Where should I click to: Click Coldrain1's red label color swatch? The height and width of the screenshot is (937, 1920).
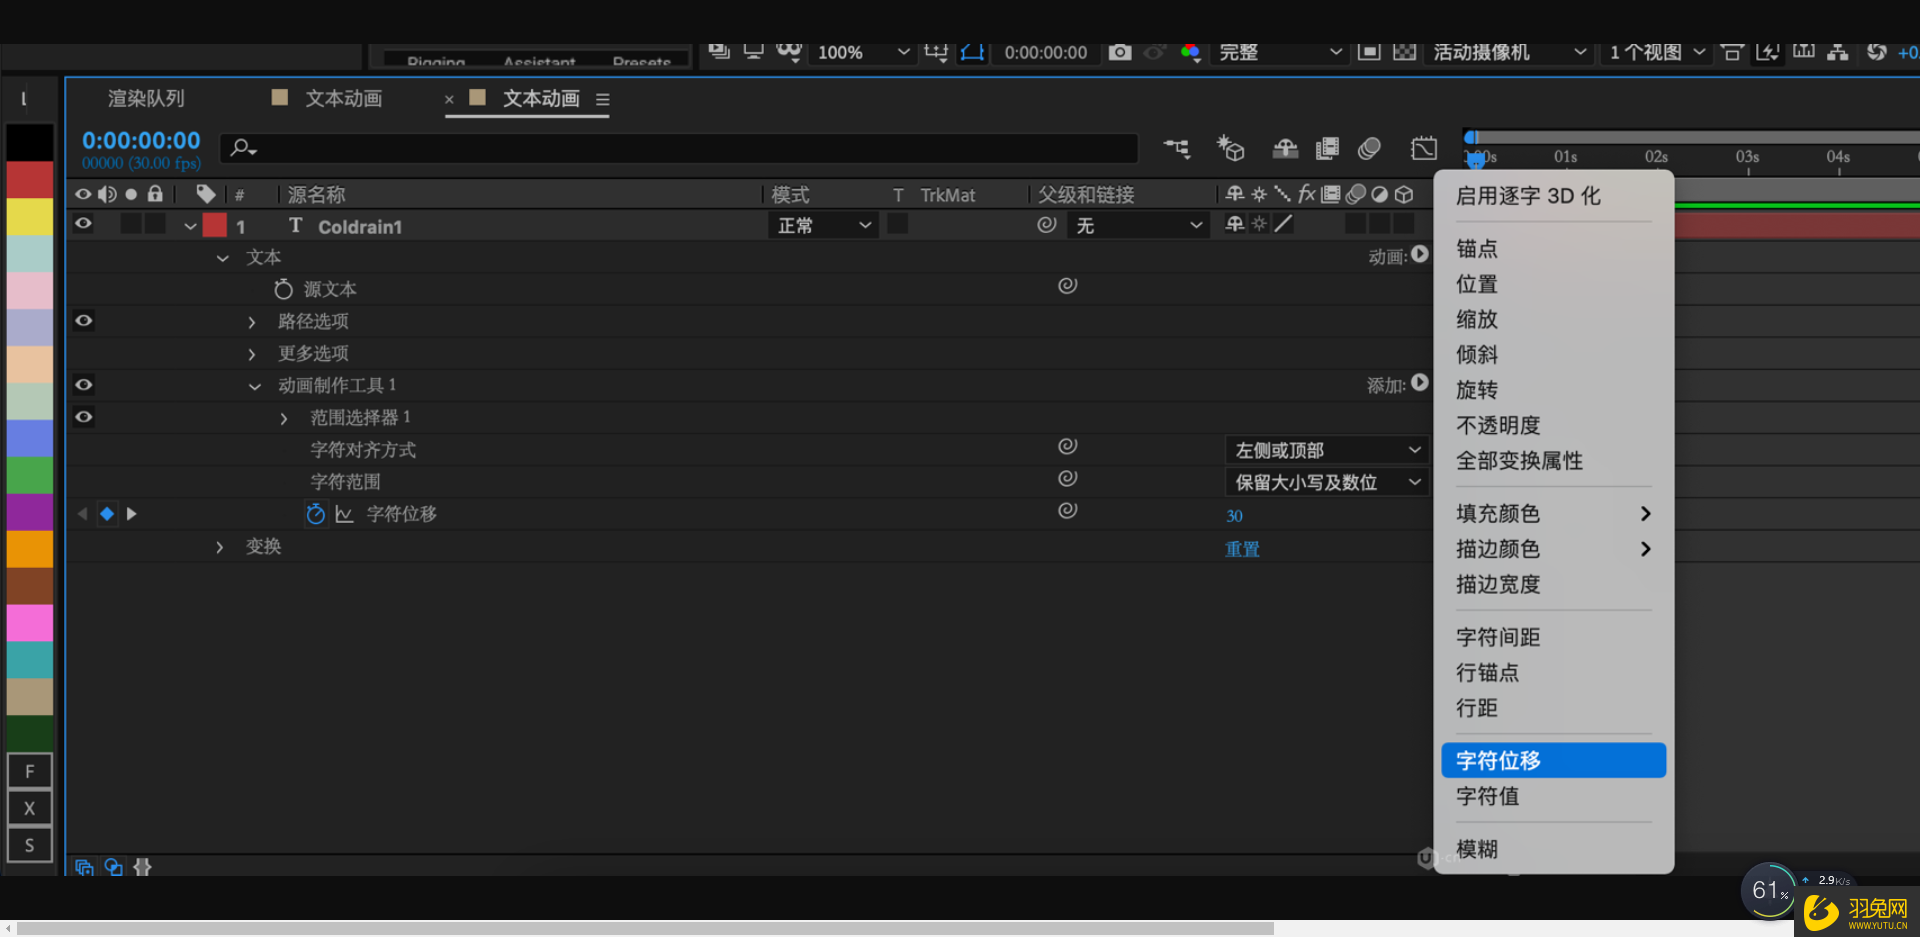[213, 224]
